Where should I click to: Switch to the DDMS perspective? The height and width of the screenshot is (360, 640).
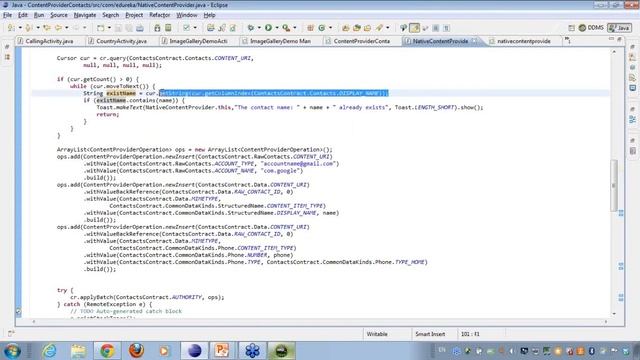591,28
